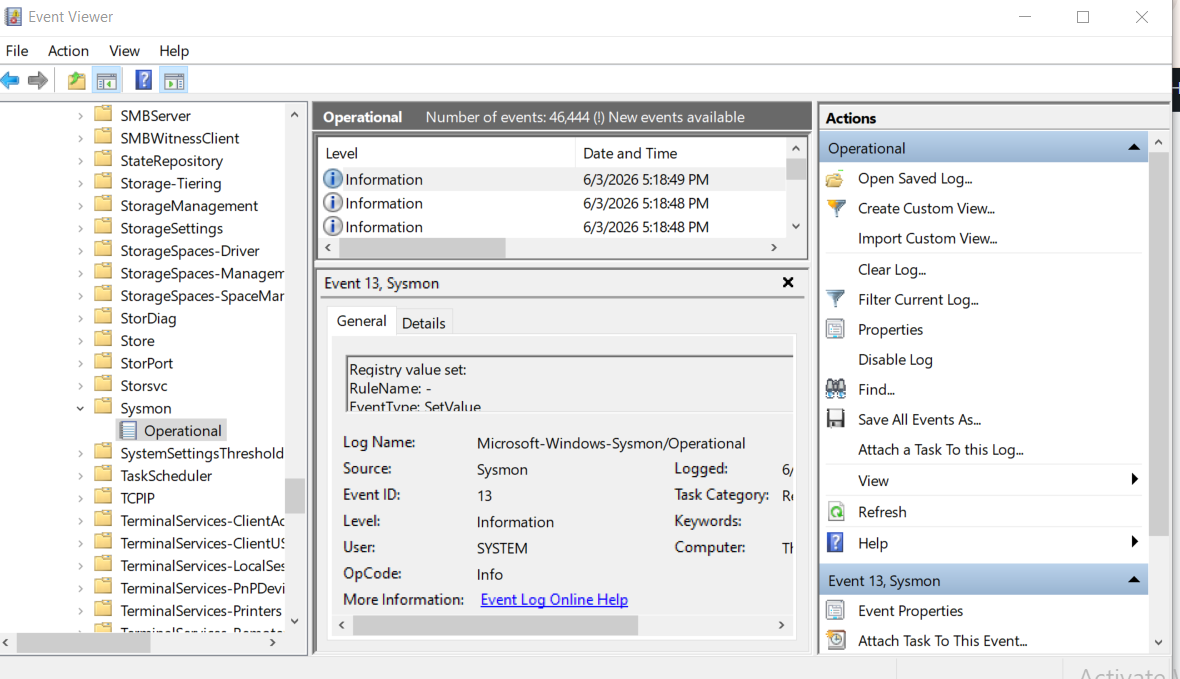Expand the TCPIP tree node

(80, 498)
